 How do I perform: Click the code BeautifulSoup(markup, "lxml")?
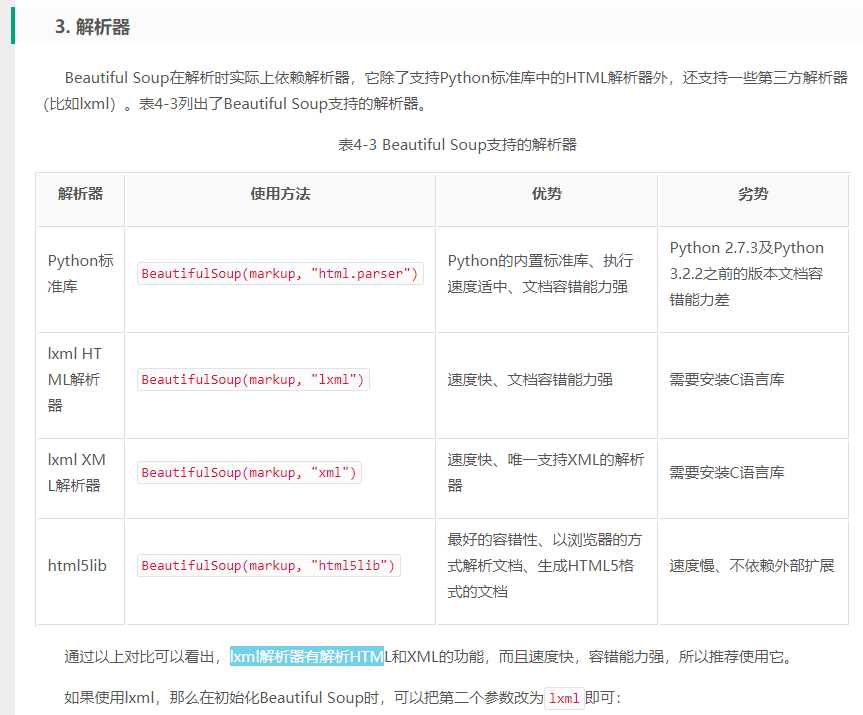(x=253, y=379)
